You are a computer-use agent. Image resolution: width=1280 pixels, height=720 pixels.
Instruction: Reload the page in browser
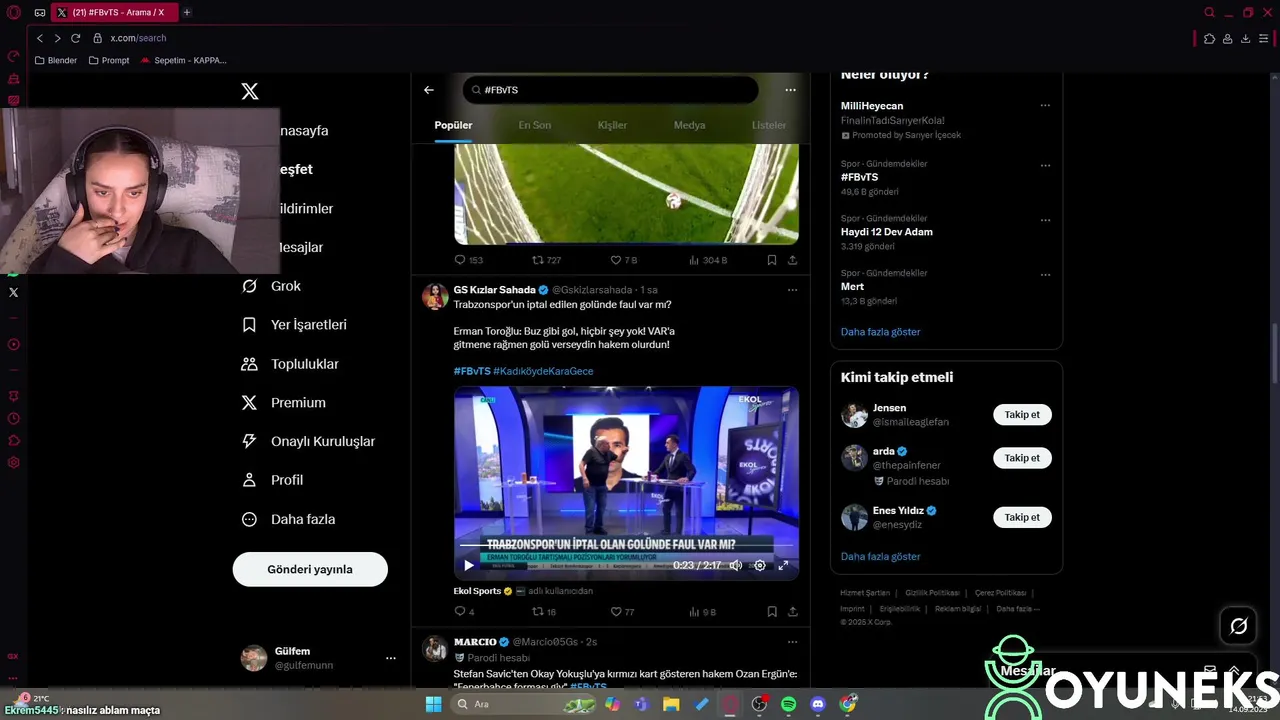[x=75, y=38]
